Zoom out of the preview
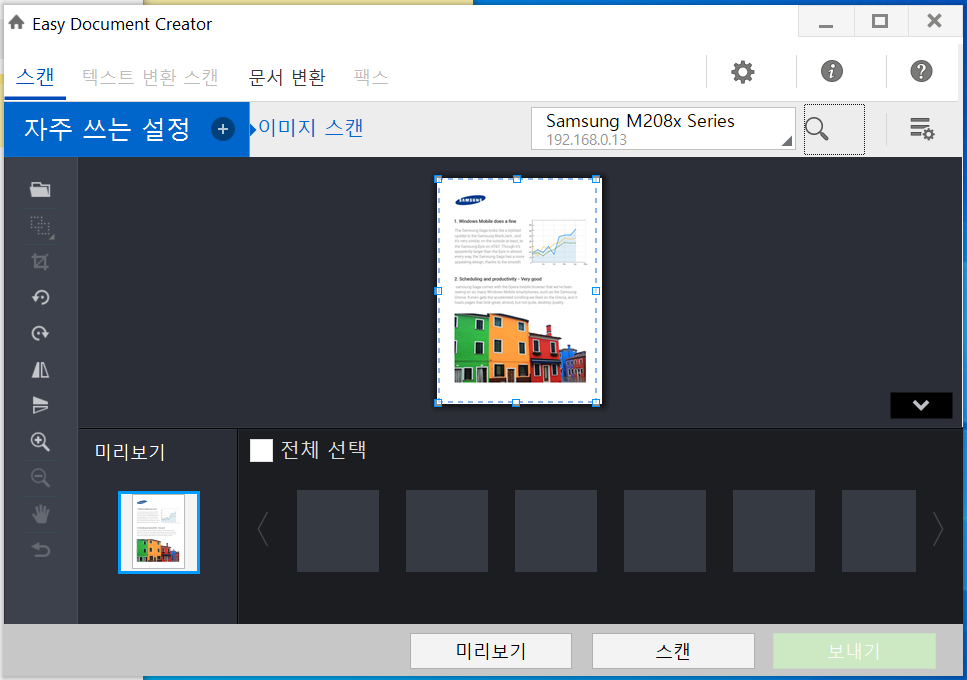The image size is (967, 680). tap(40, 477)
